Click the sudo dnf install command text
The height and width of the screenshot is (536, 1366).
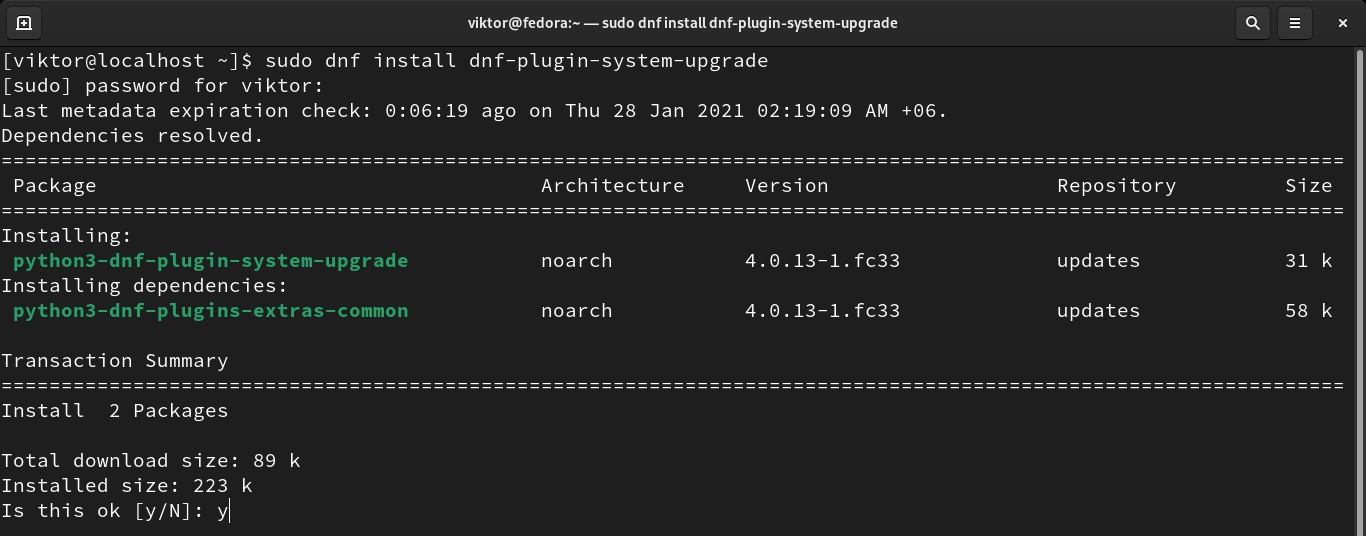(x=516, y=61)
